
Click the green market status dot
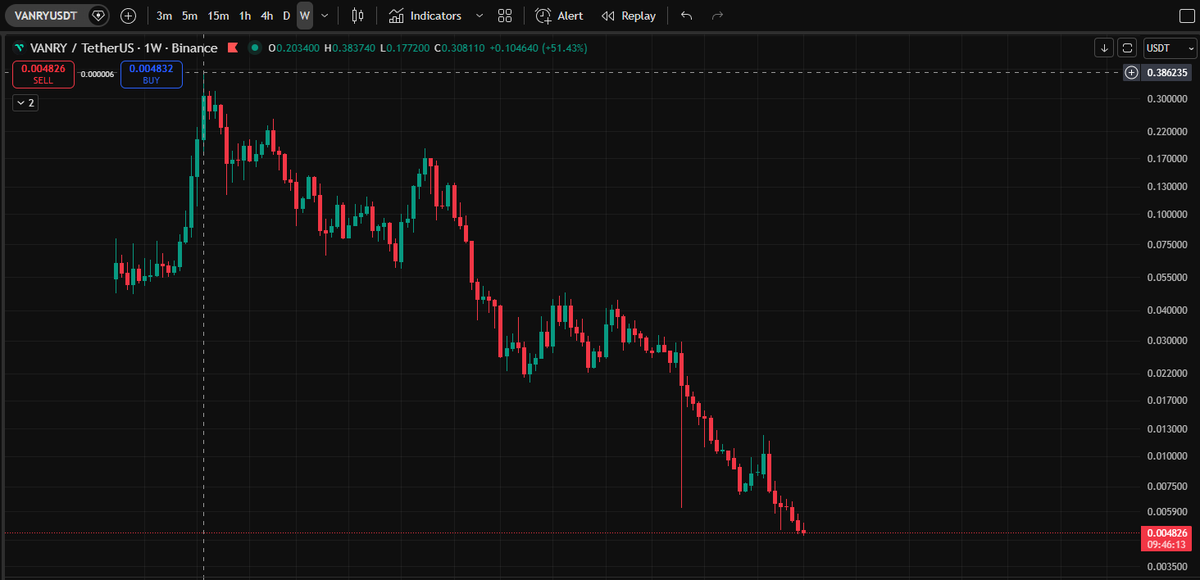256,48
